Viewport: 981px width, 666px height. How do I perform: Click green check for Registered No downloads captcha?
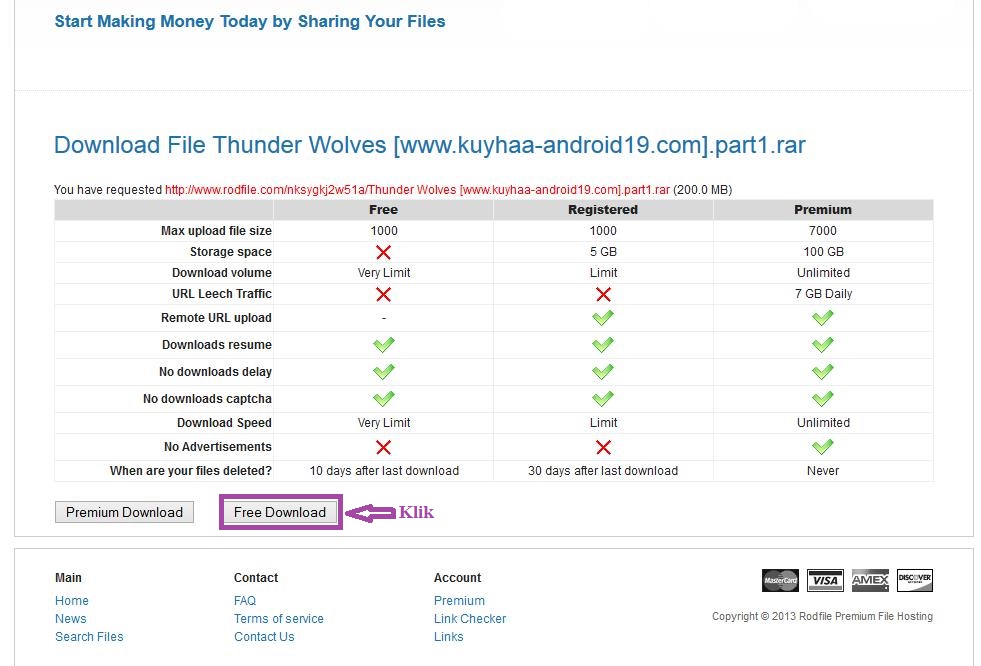[603, 398]
